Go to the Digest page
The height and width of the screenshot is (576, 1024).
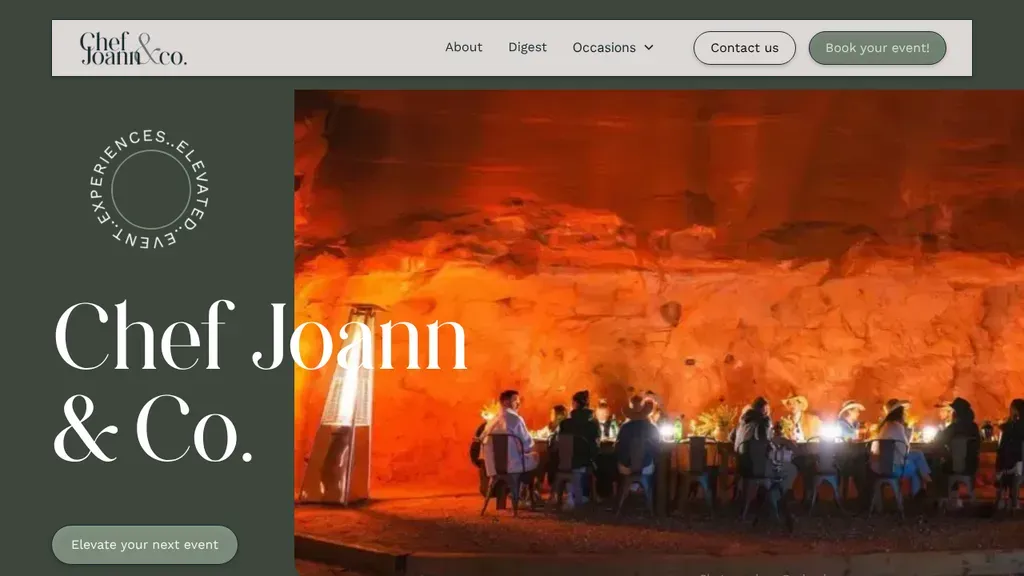528,47
